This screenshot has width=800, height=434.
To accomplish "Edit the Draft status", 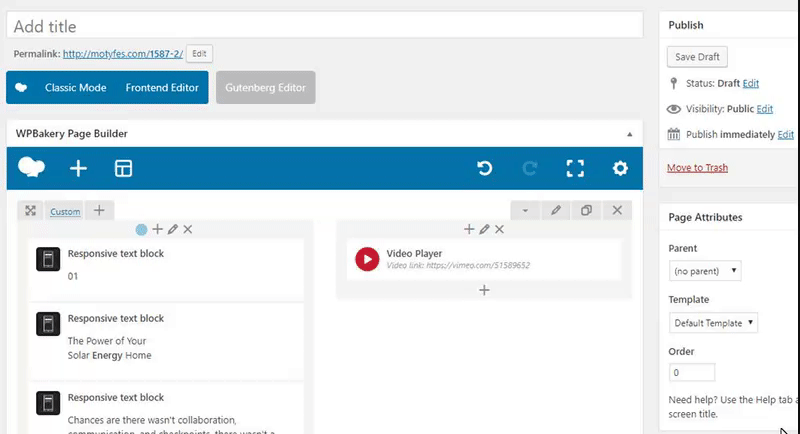I will tap(751, 83).
